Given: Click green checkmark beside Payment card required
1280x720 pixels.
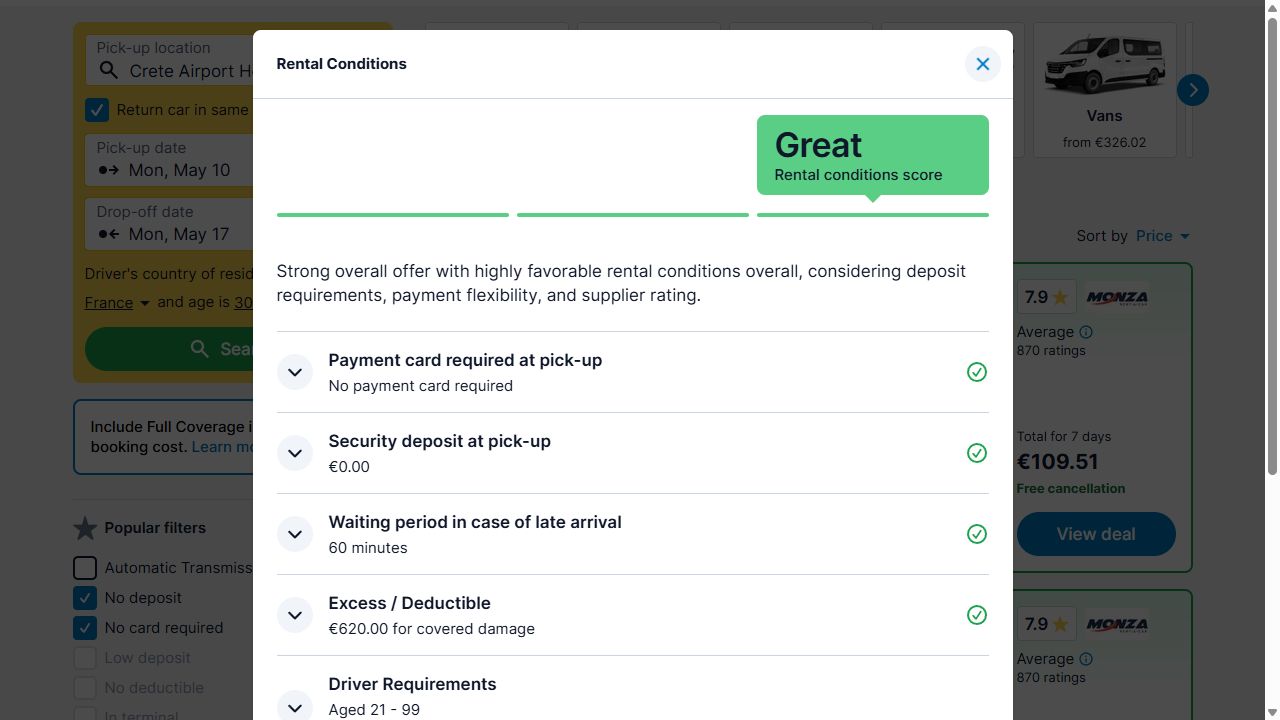Looking at the screenshot, I should tap(977, 372).
